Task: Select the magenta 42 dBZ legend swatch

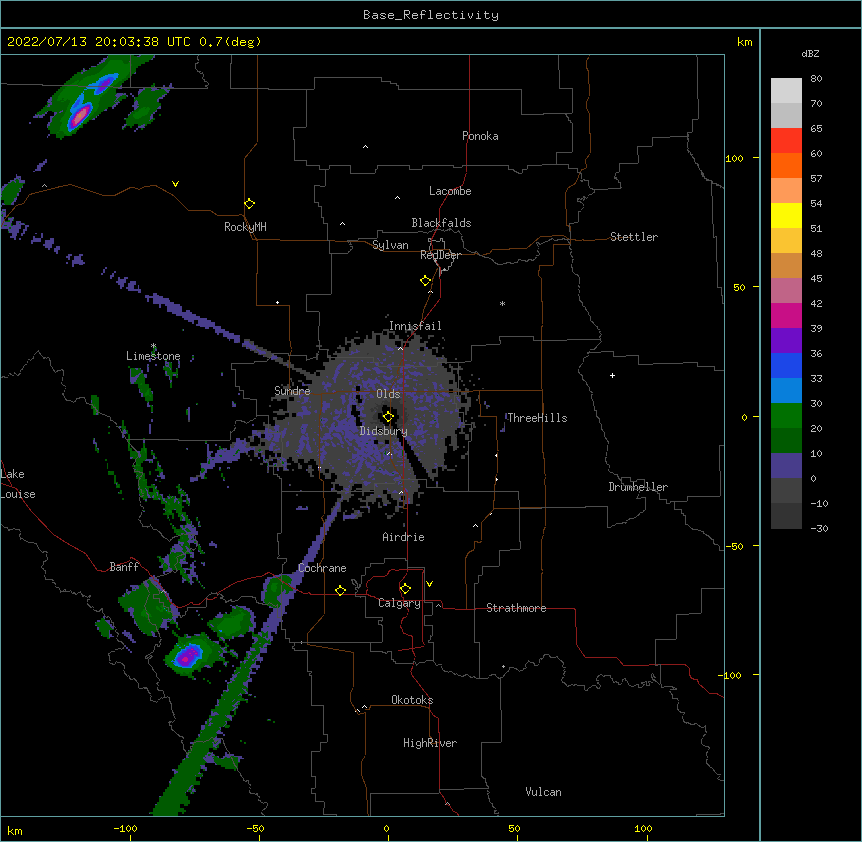Action: 786,315
